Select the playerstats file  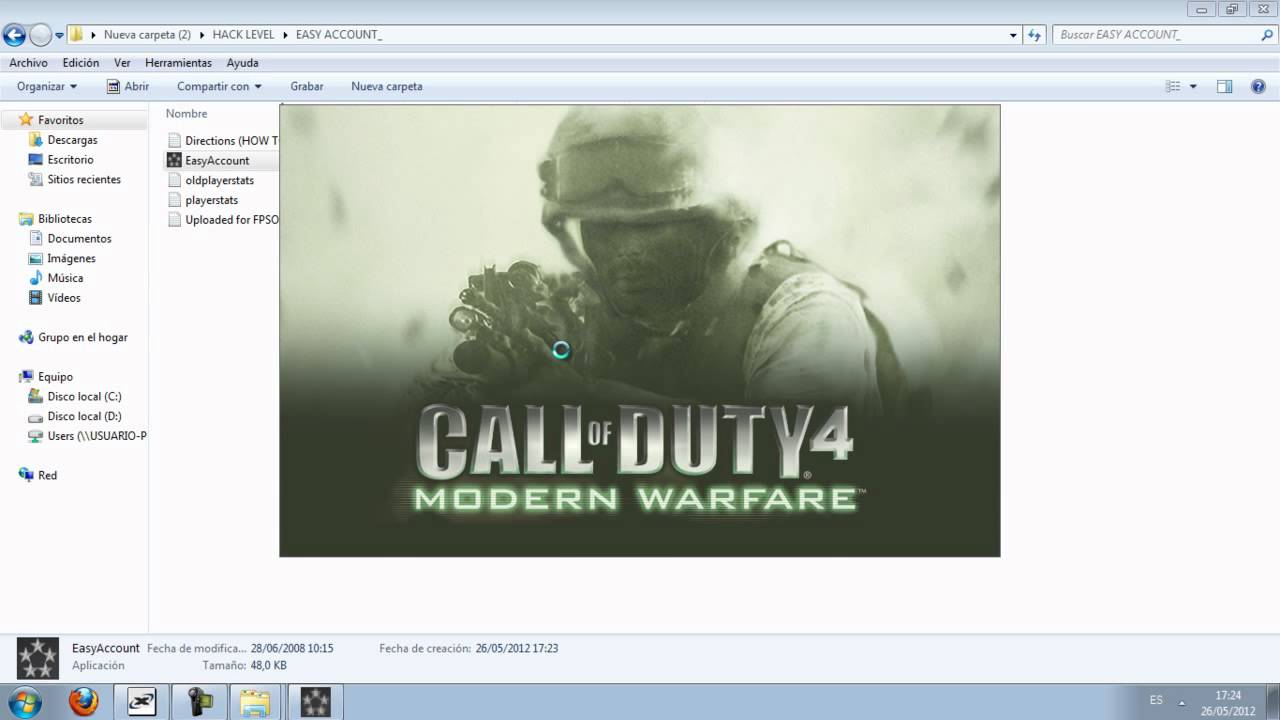211,200
